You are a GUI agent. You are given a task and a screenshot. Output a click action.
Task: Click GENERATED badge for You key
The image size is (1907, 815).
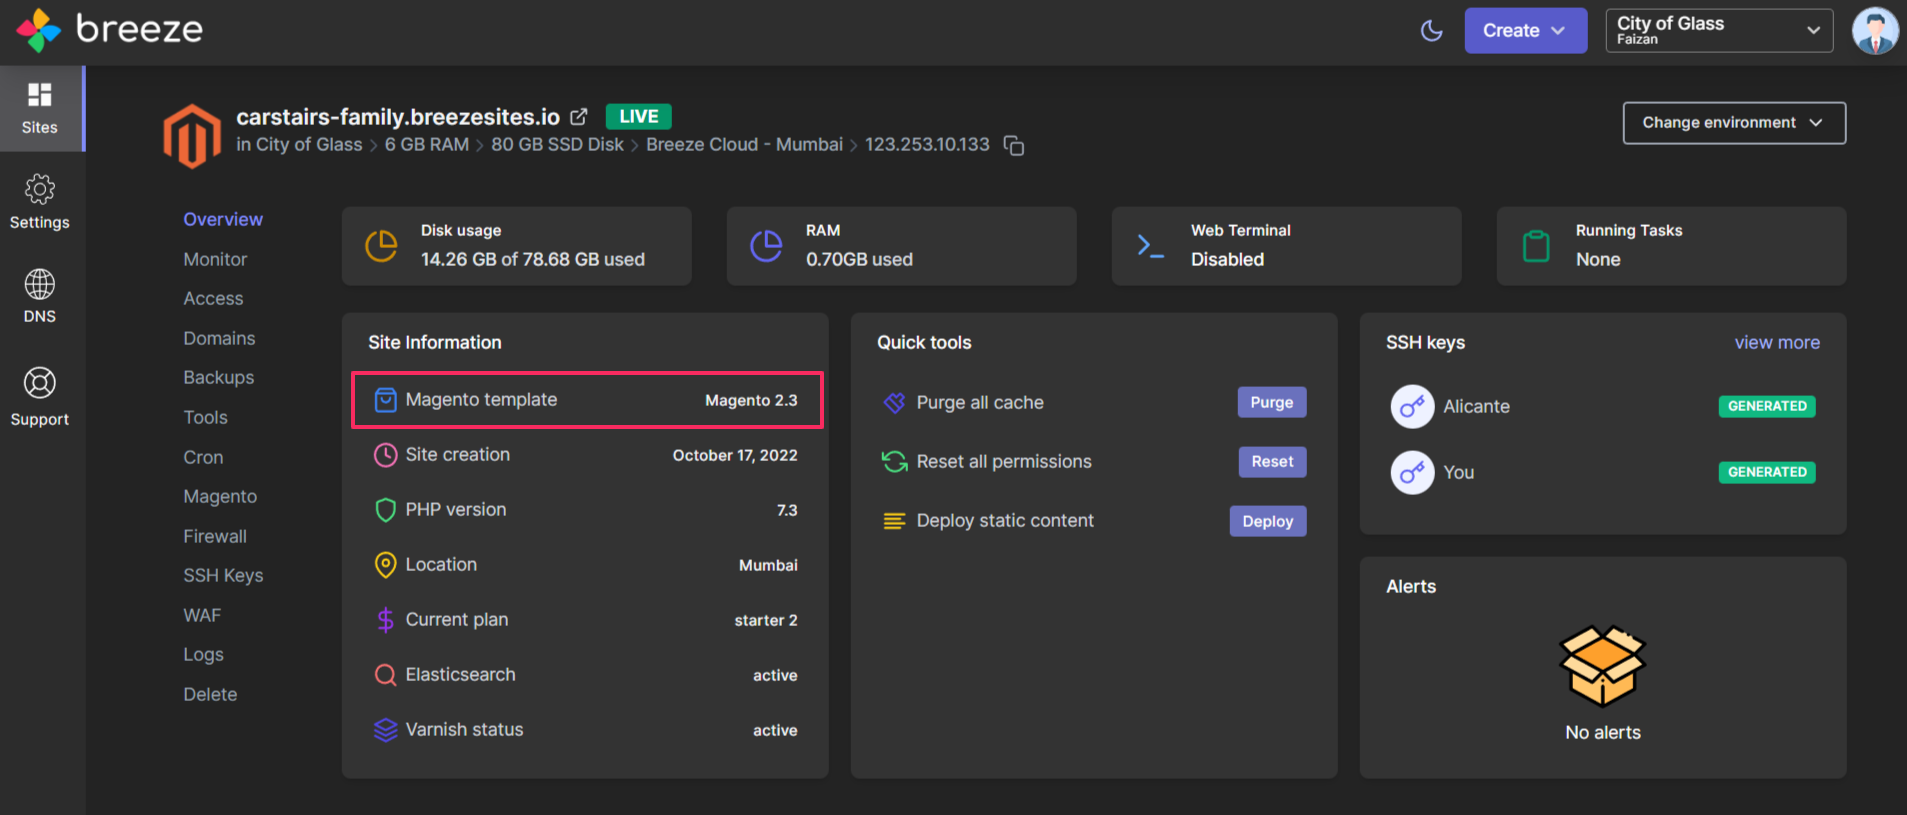pos(1767,472)
